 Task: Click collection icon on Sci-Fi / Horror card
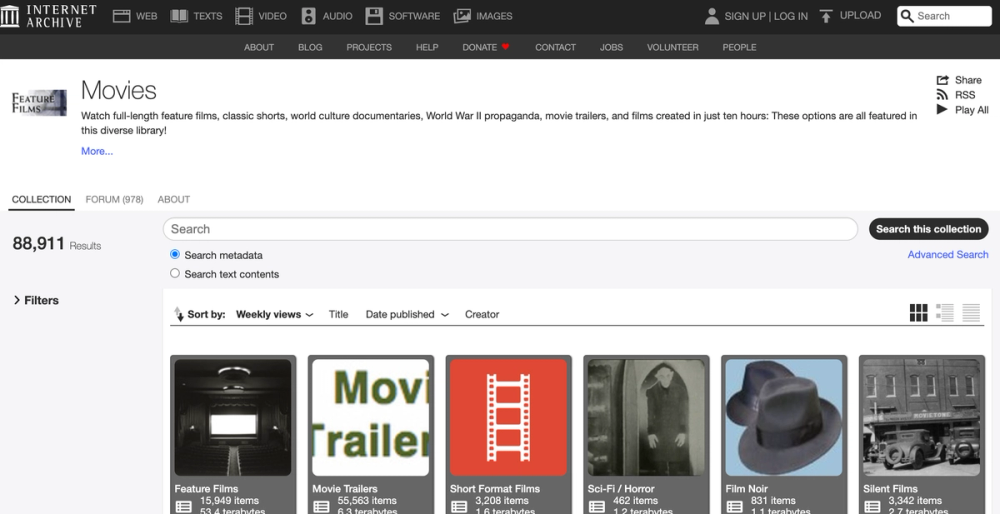pos(597,506)
